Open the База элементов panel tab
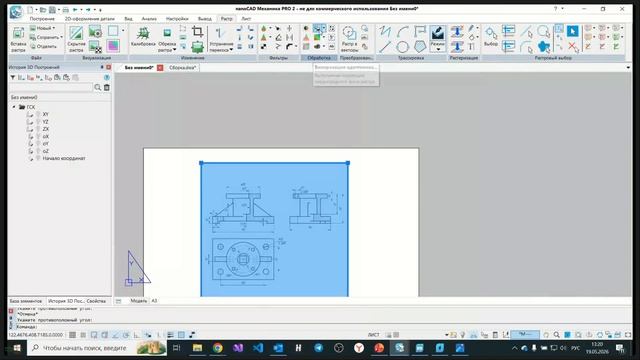 (26, 301)
